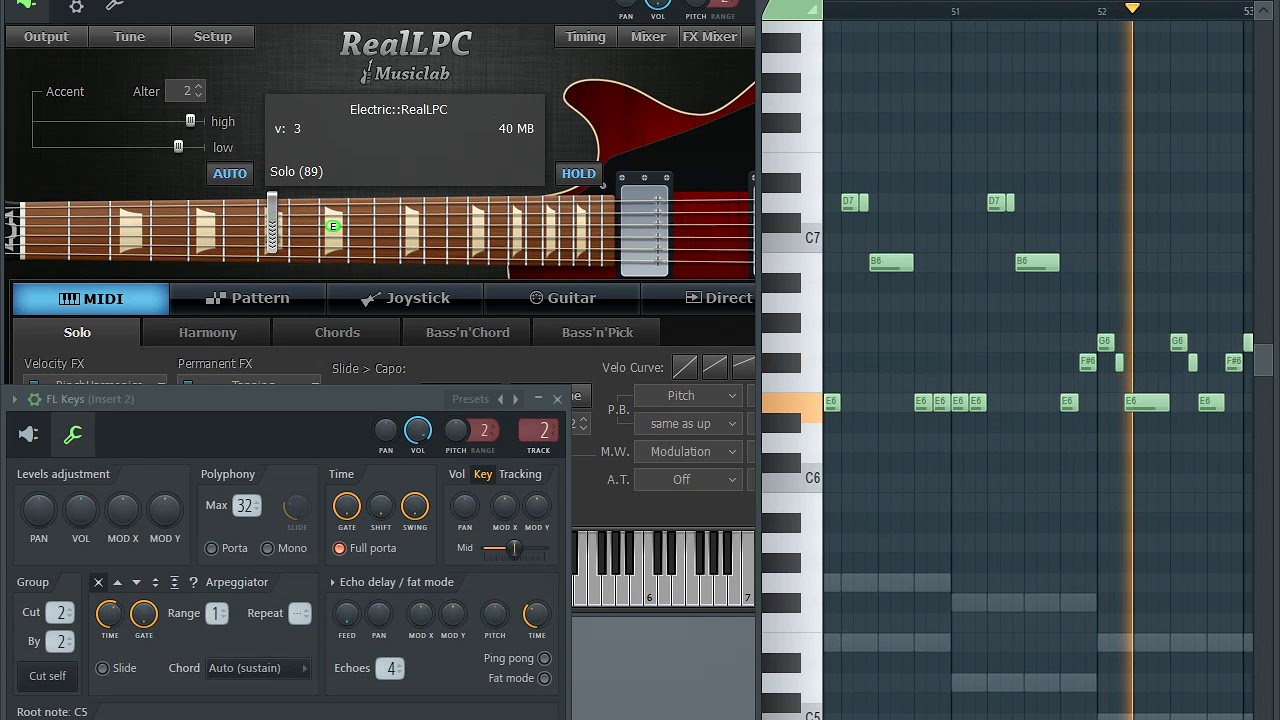Adjust the Polyphony Max value 32
Image resolution: width=1280 pixels, height=720 pixels.
pyautogui.click(x=247, y=506)
